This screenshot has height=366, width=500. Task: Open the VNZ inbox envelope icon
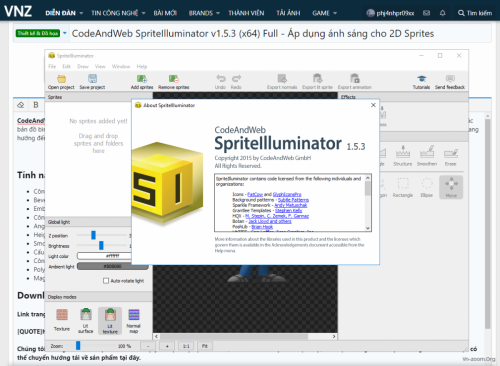[426, 13]
